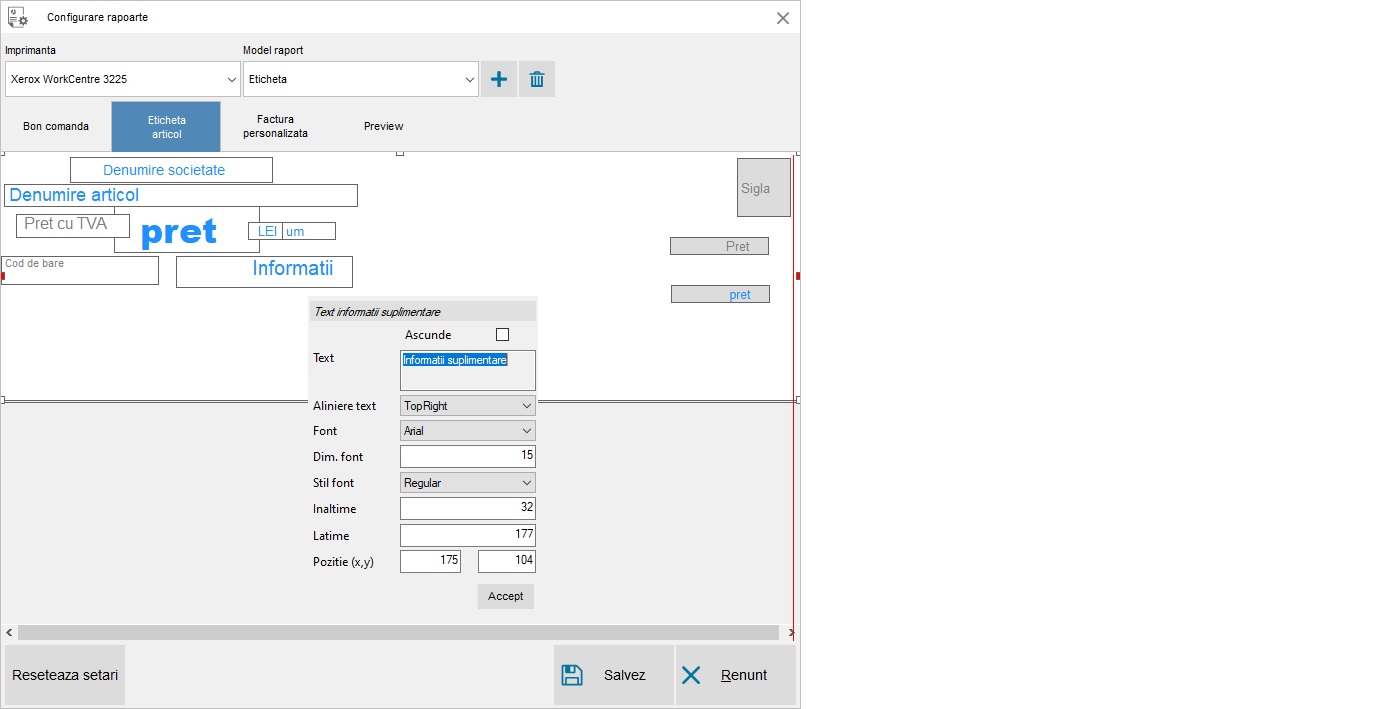Screen dimensions: 1397x709
Task: Click the application icon in title bar
Action: coord(18,17)
